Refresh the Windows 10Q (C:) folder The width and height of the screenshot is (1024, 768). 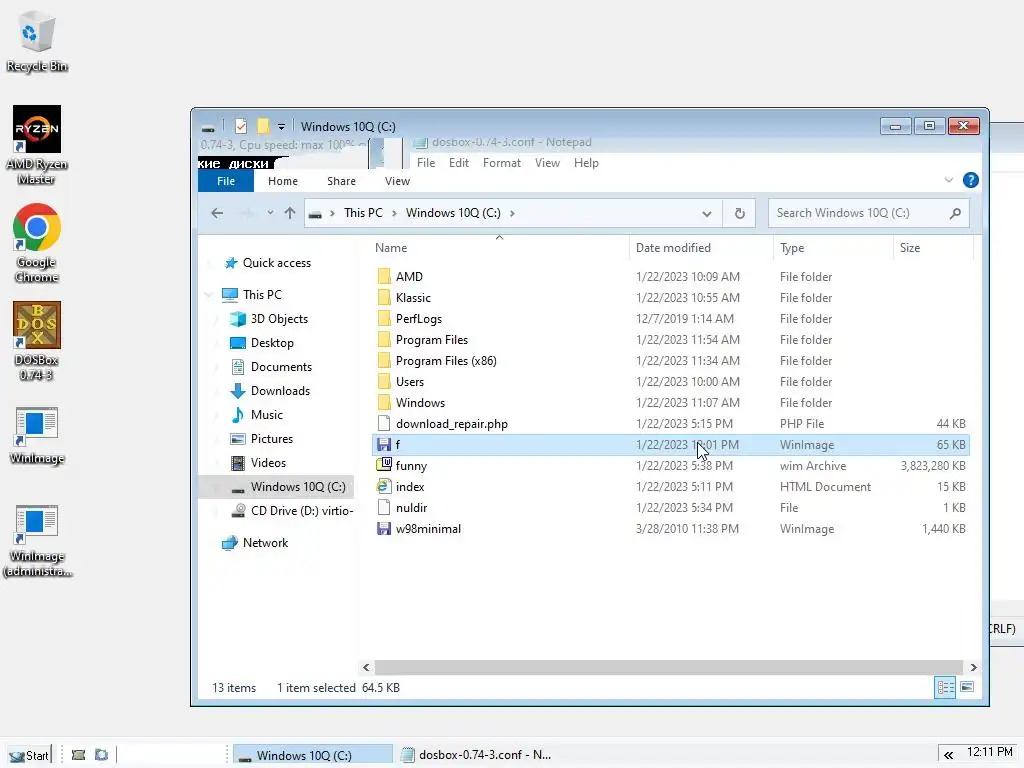click(x=739, y=213)
